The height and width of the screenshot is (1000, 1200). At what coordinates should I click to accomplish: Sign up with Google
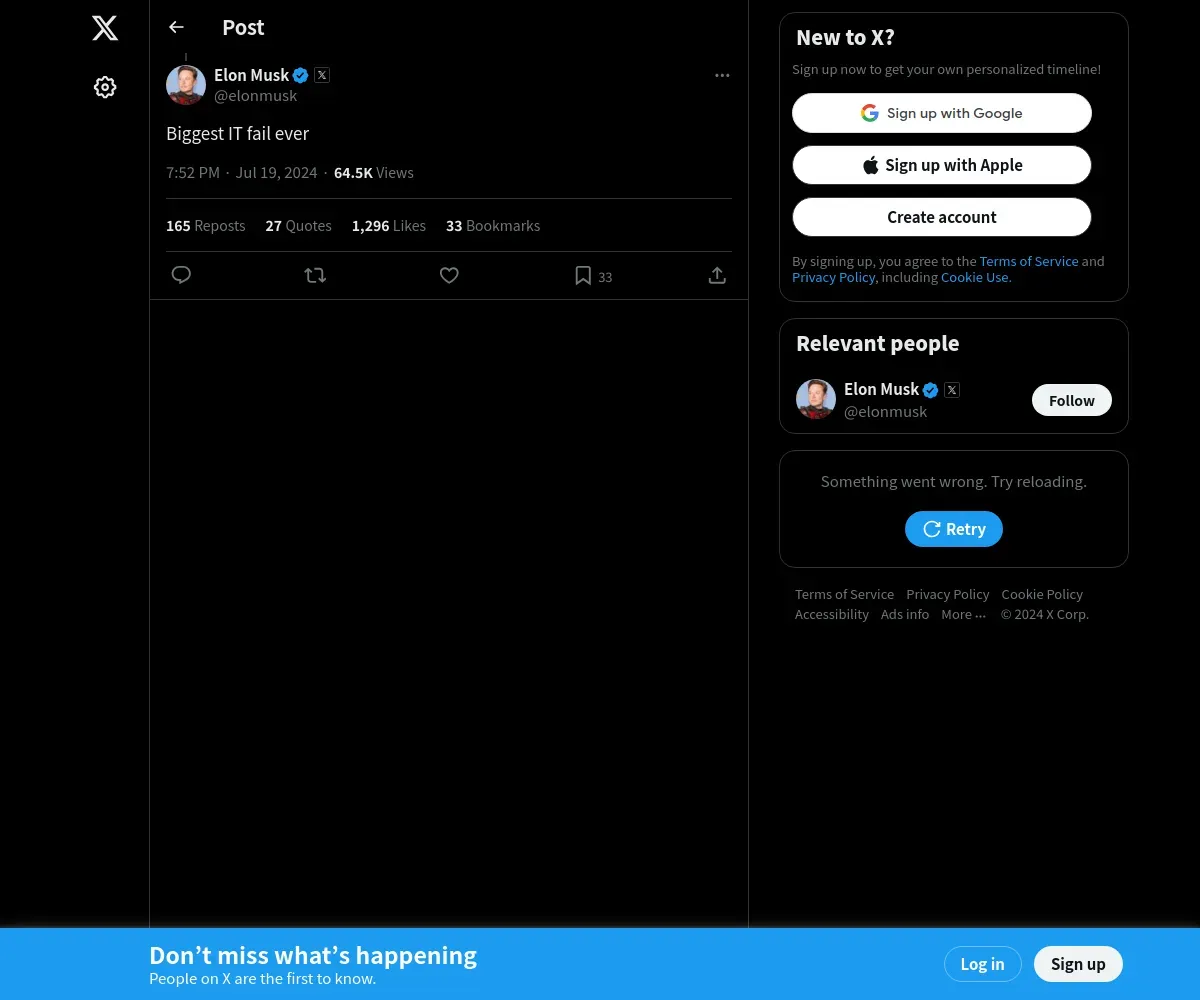[942, 113]
